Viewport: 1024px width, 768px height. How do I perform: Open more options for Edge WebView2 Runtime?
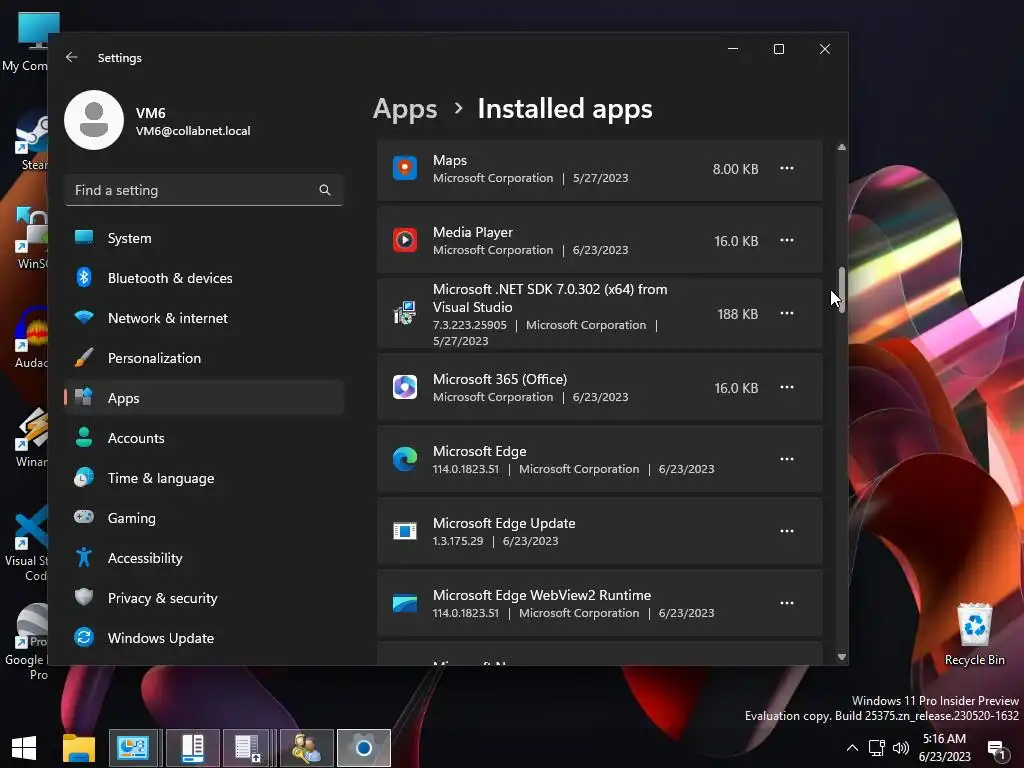(787, 603)
